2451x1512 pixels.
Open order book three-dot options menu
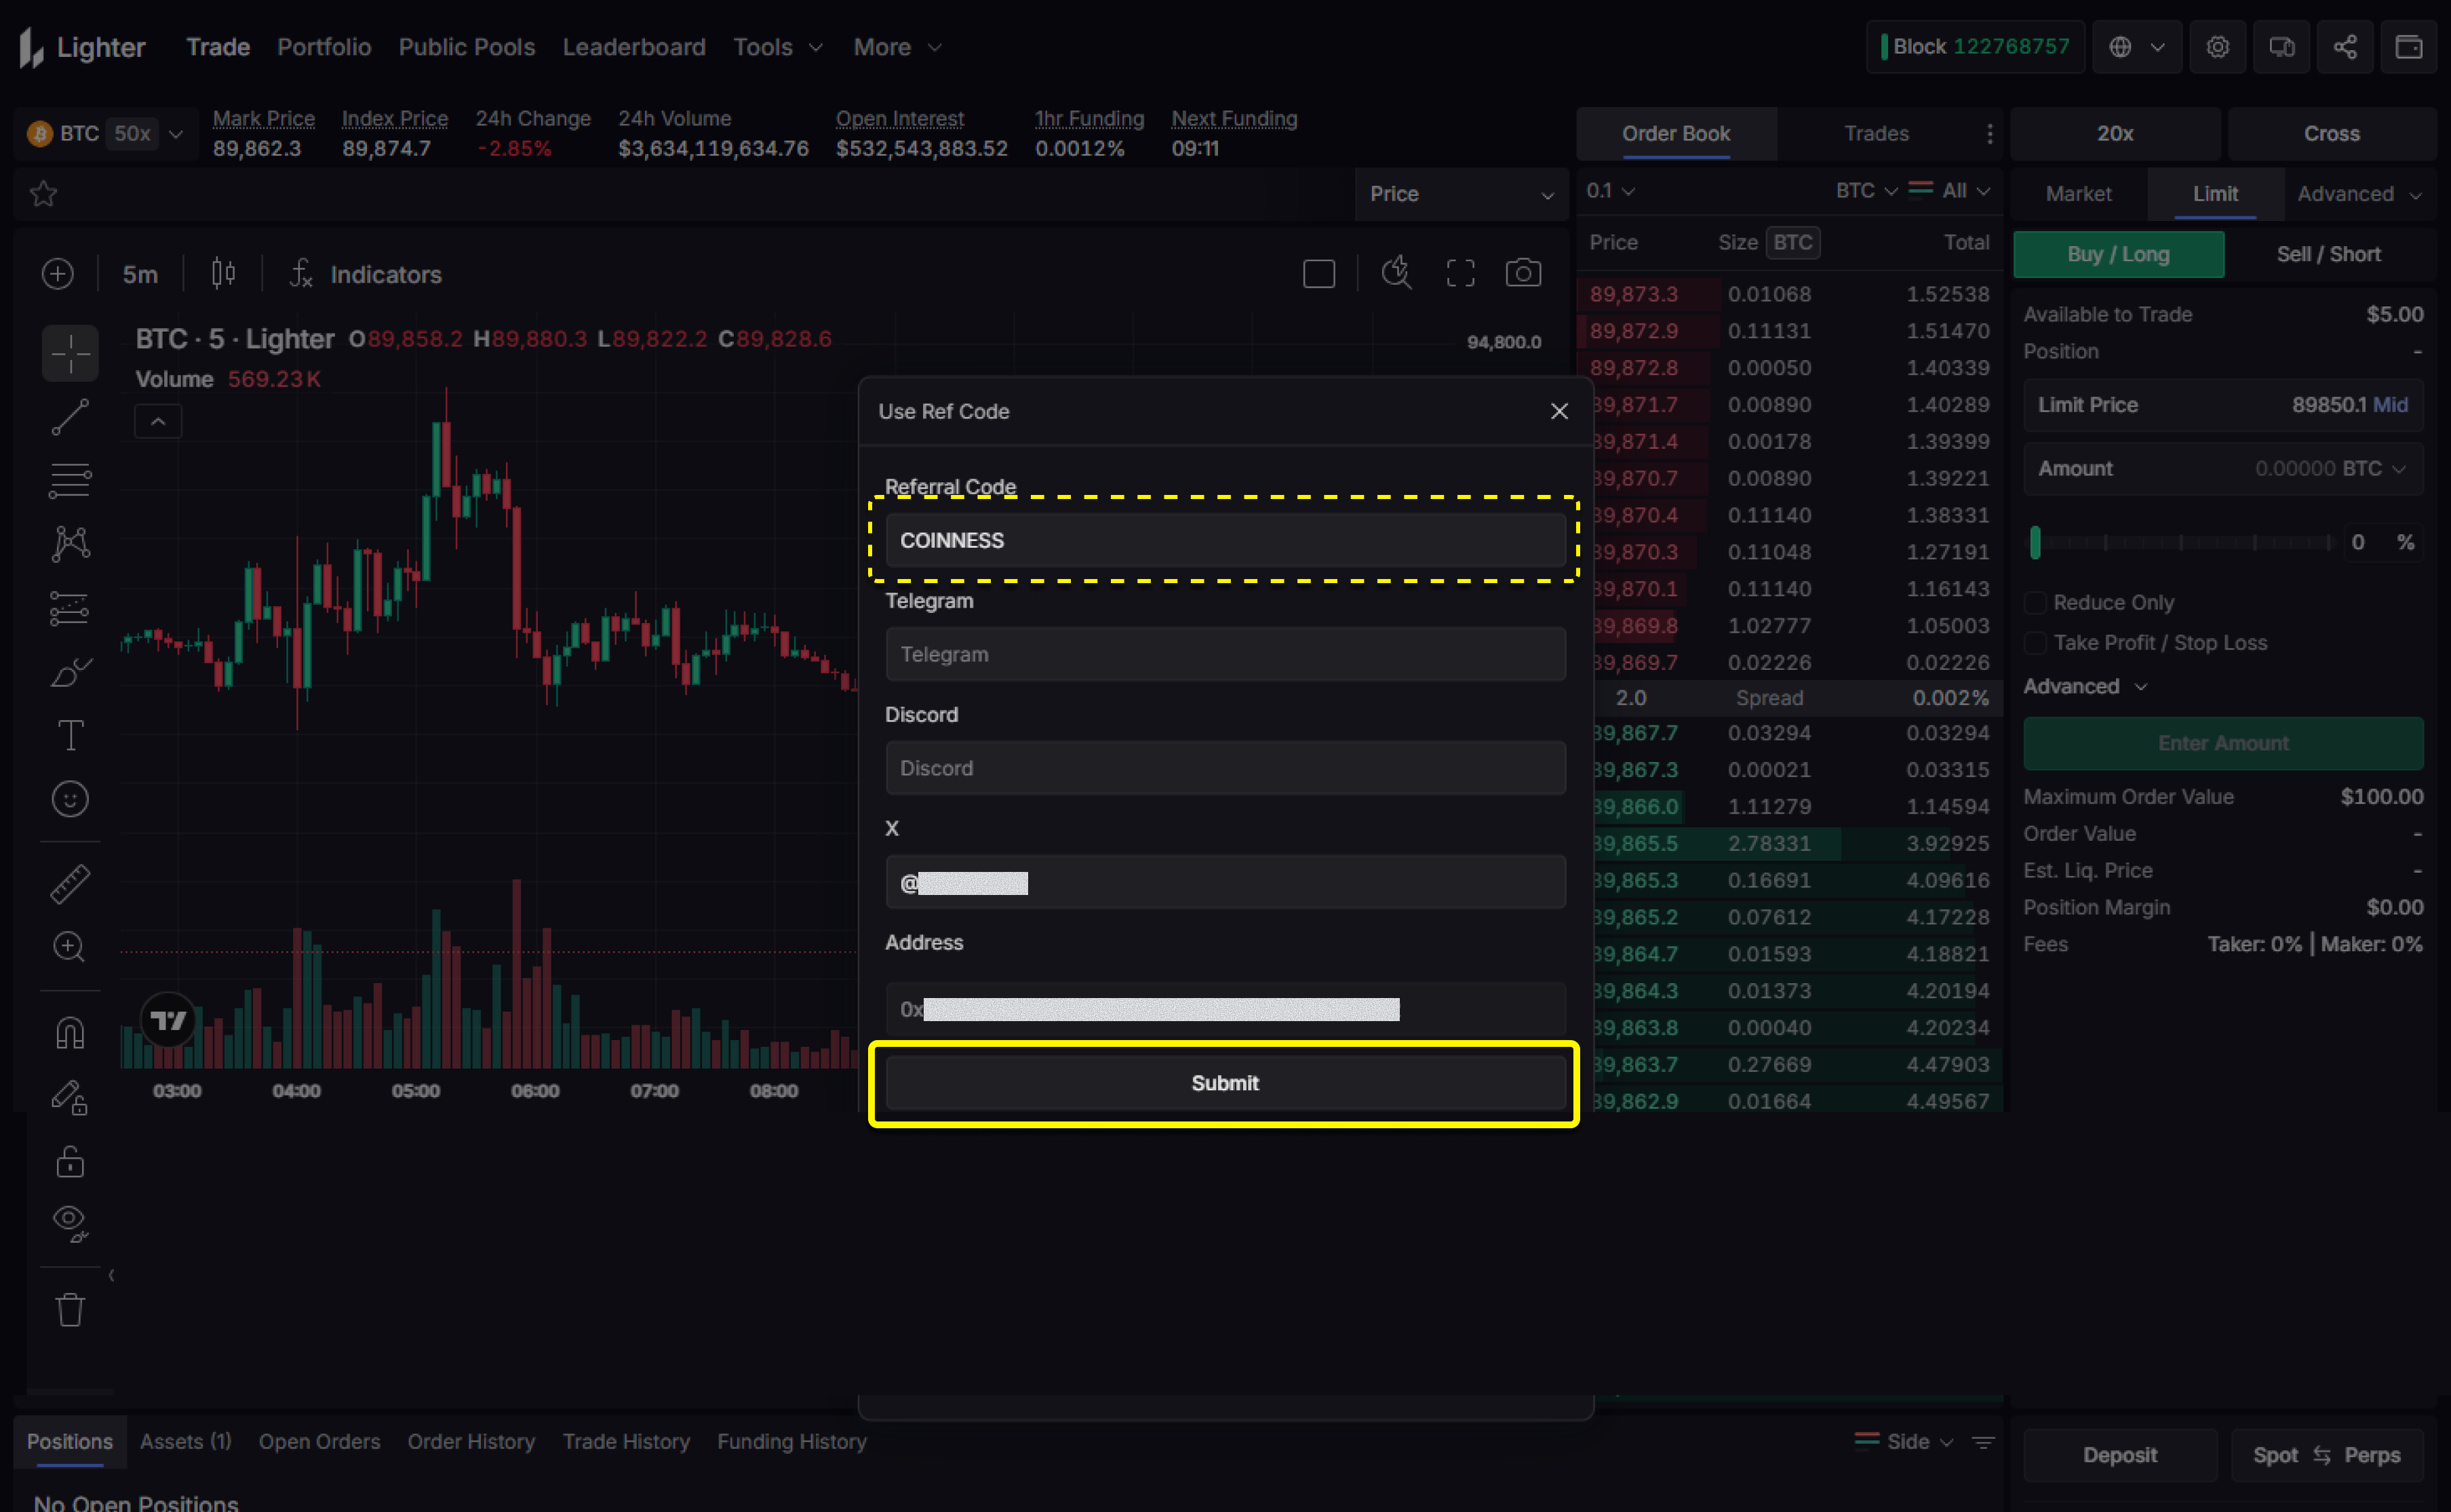(1989, 134)
